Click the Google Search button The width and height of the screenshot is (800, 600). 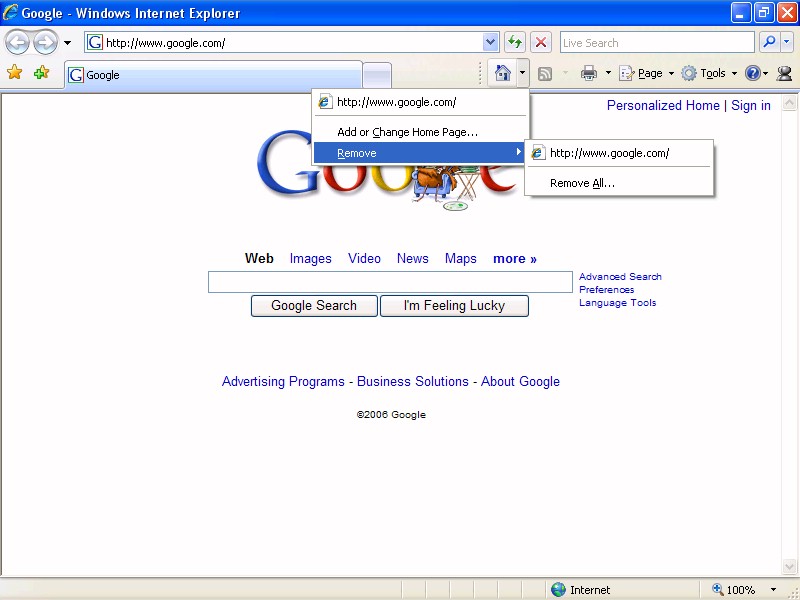pyautogui.click(x=314, y=306)
